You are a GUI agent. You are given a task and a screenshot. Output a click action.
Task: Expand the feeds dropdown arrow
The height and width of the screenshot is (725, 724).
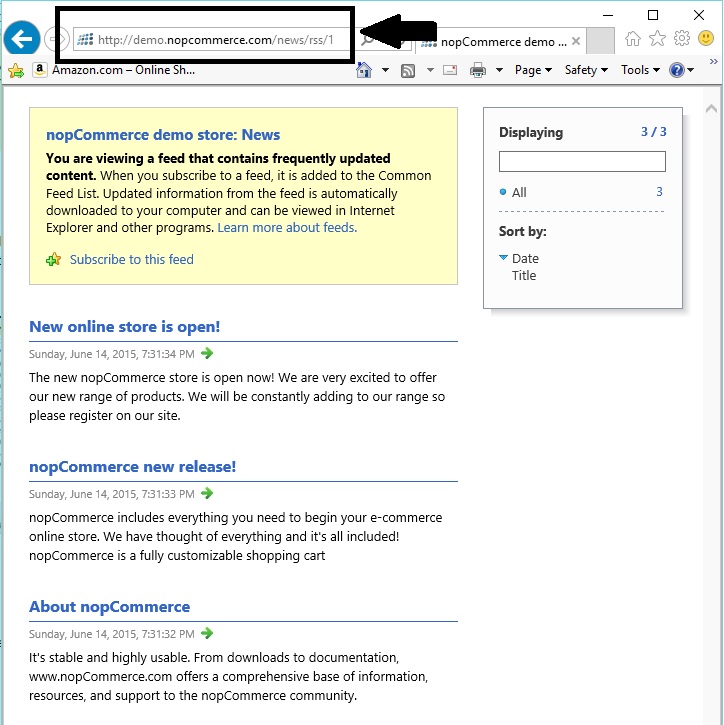coord(430,70)
